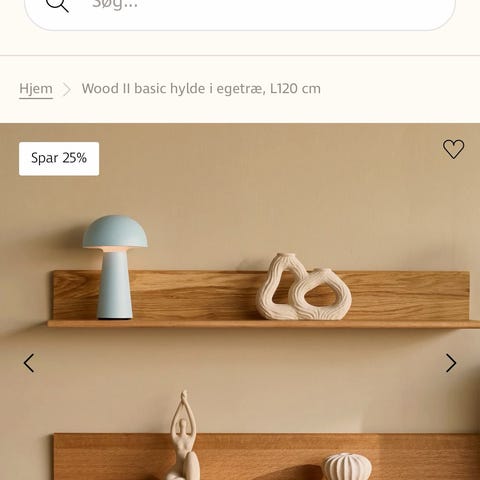
Task: Click the beige twin-loop ceramic vase
Action: point(303,287)
